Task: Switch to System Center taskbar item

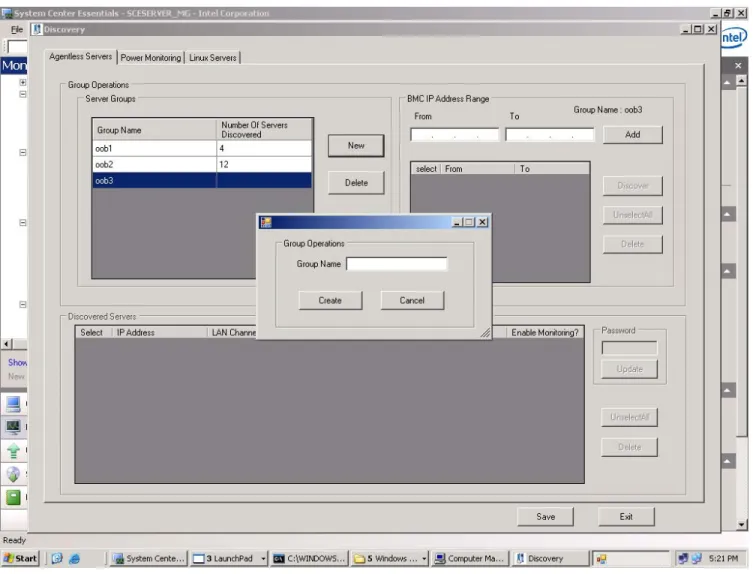Action: coord(148,558)
